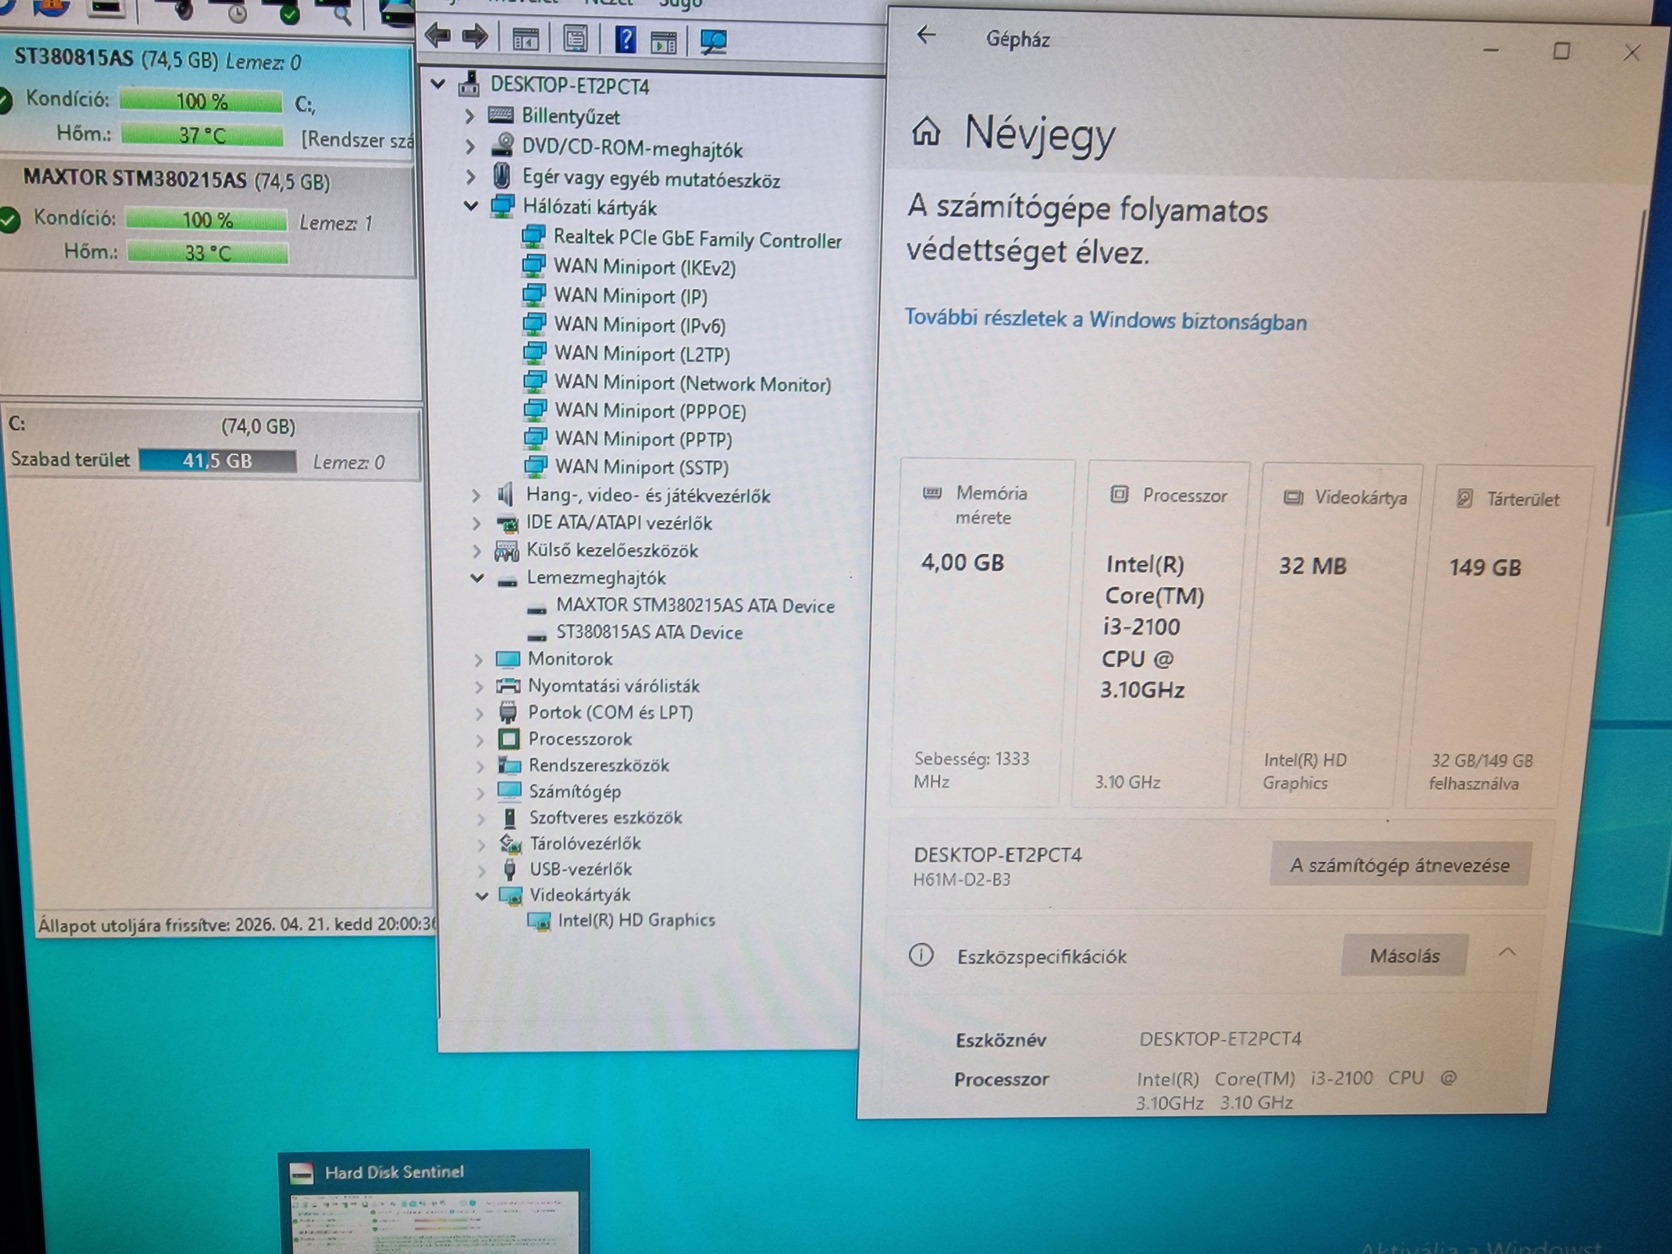This screenshot has height=1254, width=1672.
Task: Click the monitor icon beside Monitorok
Action: (x=508, y=659)
